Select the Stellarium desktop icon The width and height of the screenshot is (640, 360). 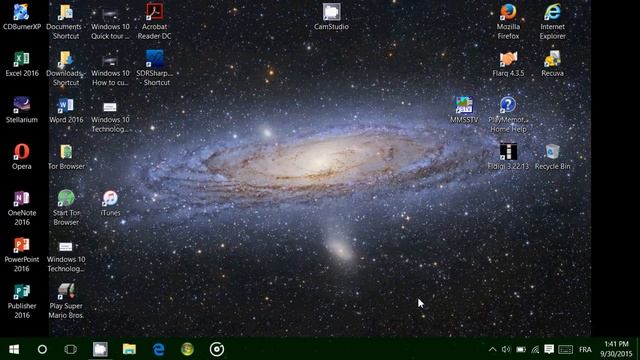(22, 110)
